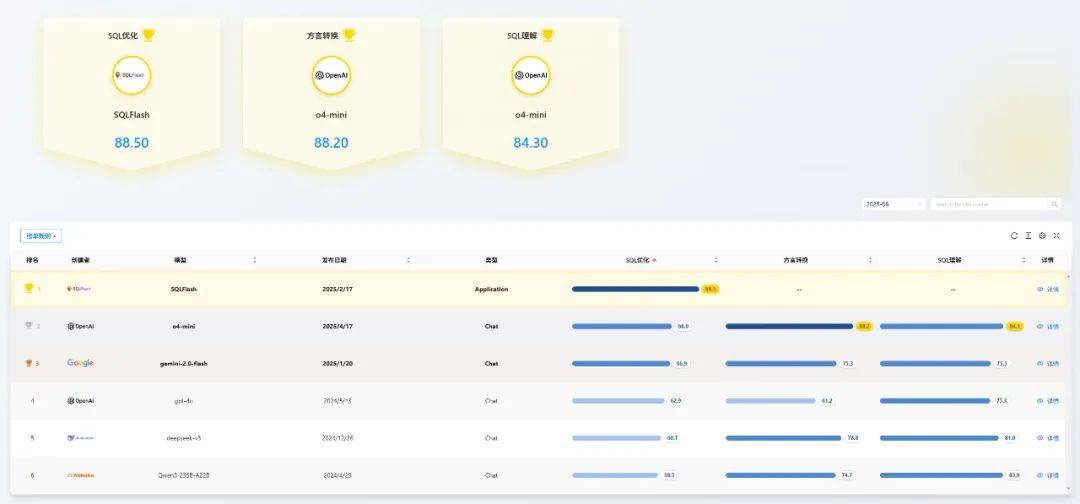Screen dimensions: 1080x504
Task: Click the ranking rules button above the table
Action: coord(41,235)
